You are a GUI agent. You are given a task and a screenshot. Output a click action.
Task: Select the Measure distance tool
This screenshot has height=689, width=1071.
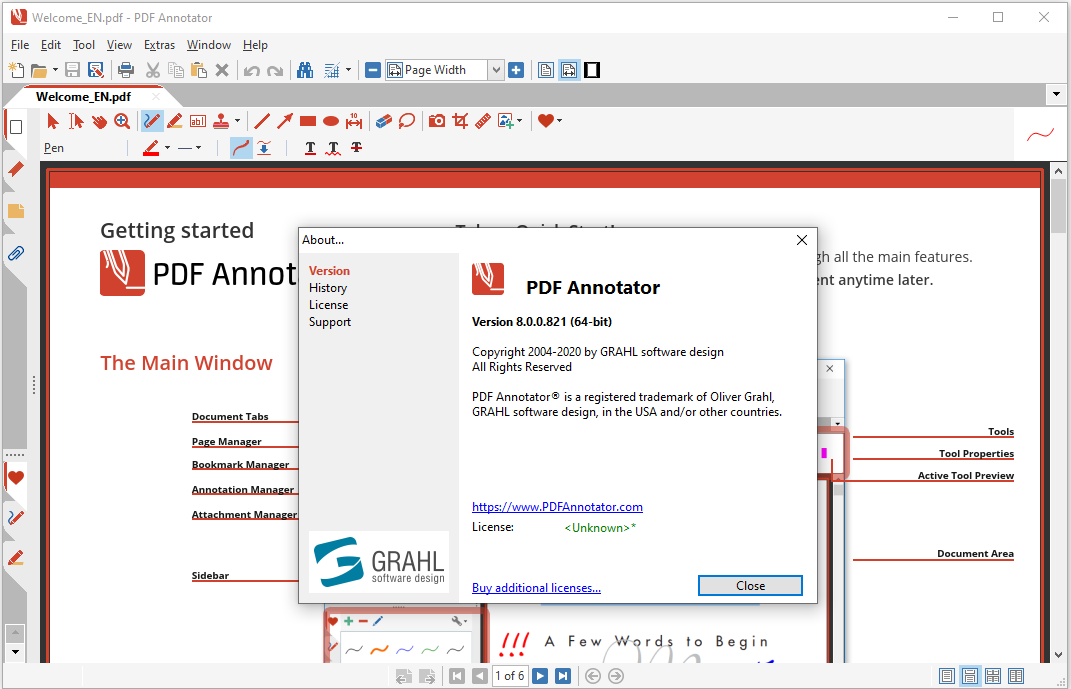click(x=354, y=122)
